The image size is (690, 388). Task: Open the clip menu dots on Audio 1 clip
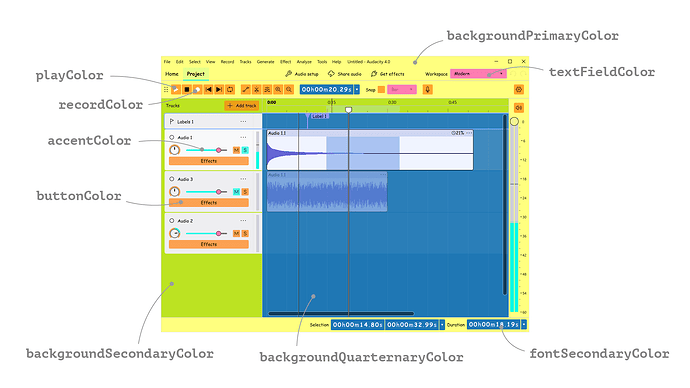[469, 133]
